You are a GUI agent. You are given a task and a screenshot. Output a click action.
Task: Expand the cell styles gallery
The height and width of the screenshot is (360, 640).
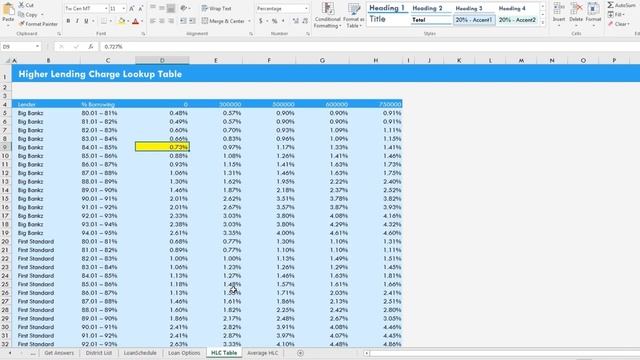(542, 22)
